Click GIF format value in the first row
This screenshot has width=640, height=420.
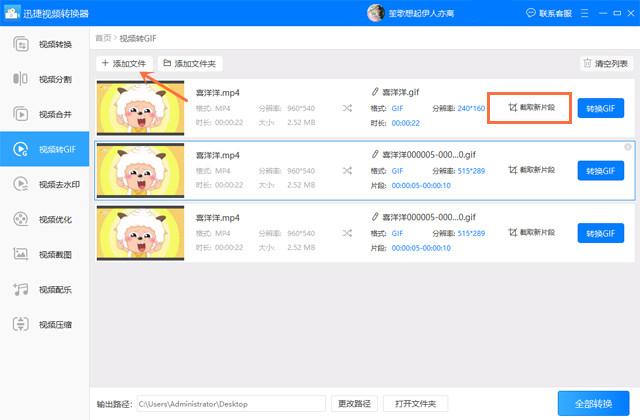click(x=397, y=109)
